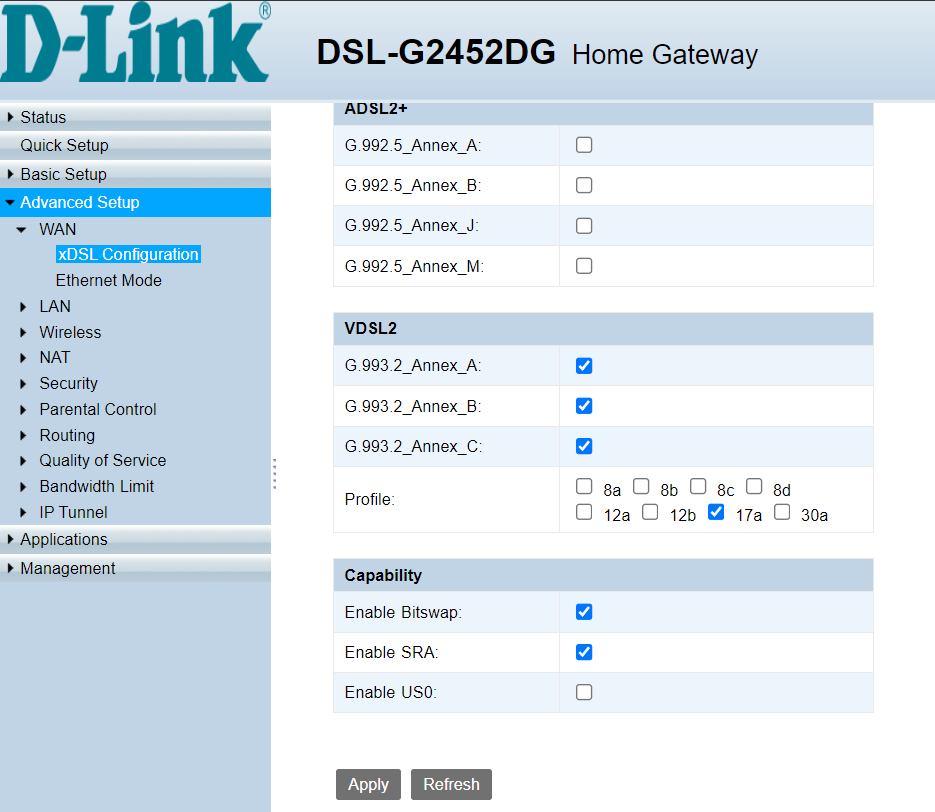935x812 pixels.
Task: Select Security in the sidebar
Action: click(x=69, y=383)
